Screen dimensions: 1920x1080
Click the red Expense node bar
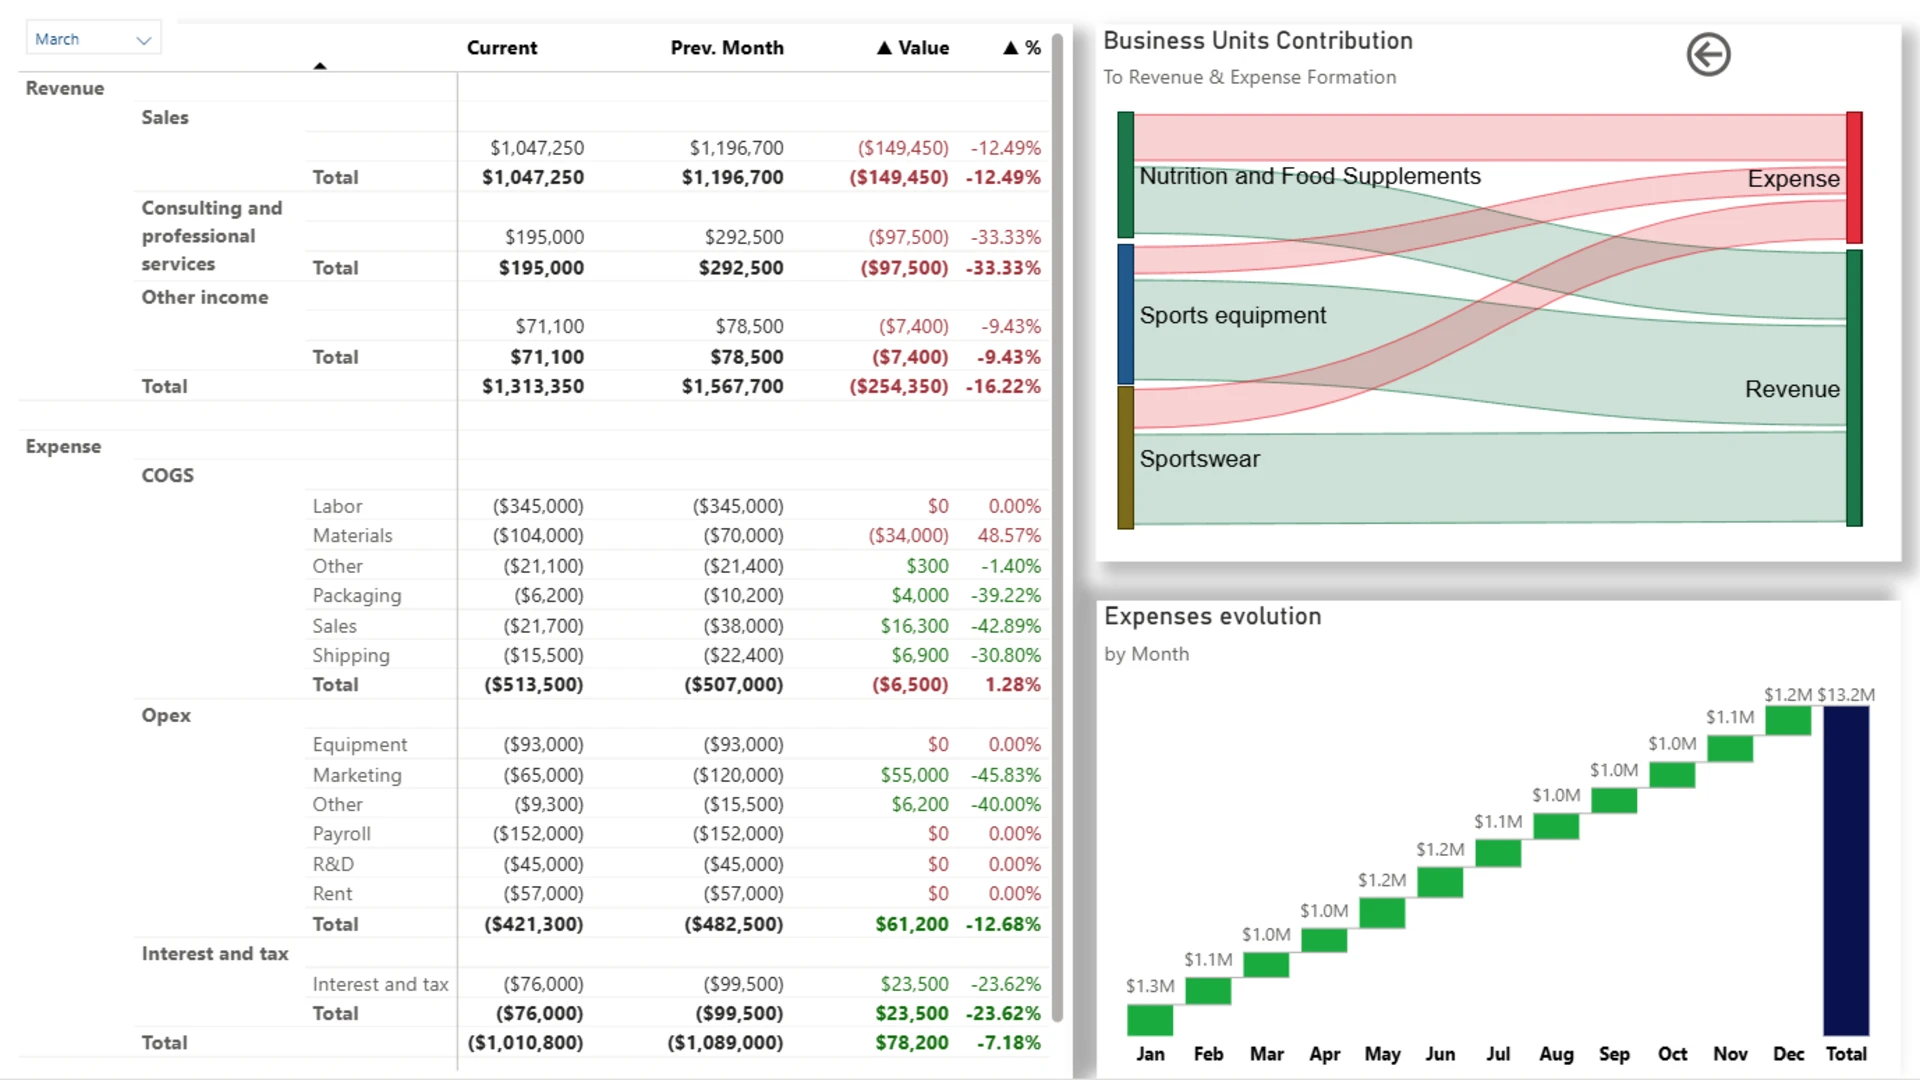(x=1854, y=177)
